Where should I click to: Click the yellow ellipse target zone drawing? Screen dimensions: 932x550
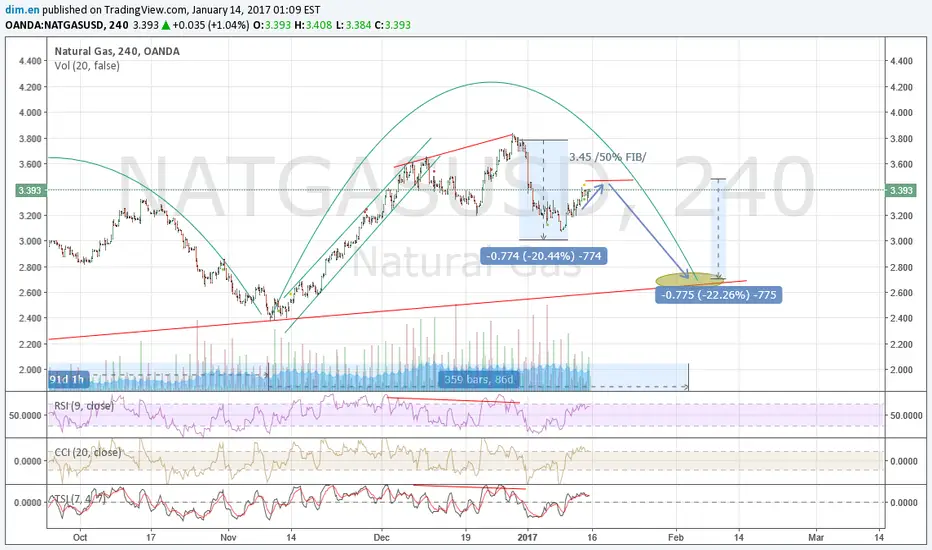(x=689, y=279)
